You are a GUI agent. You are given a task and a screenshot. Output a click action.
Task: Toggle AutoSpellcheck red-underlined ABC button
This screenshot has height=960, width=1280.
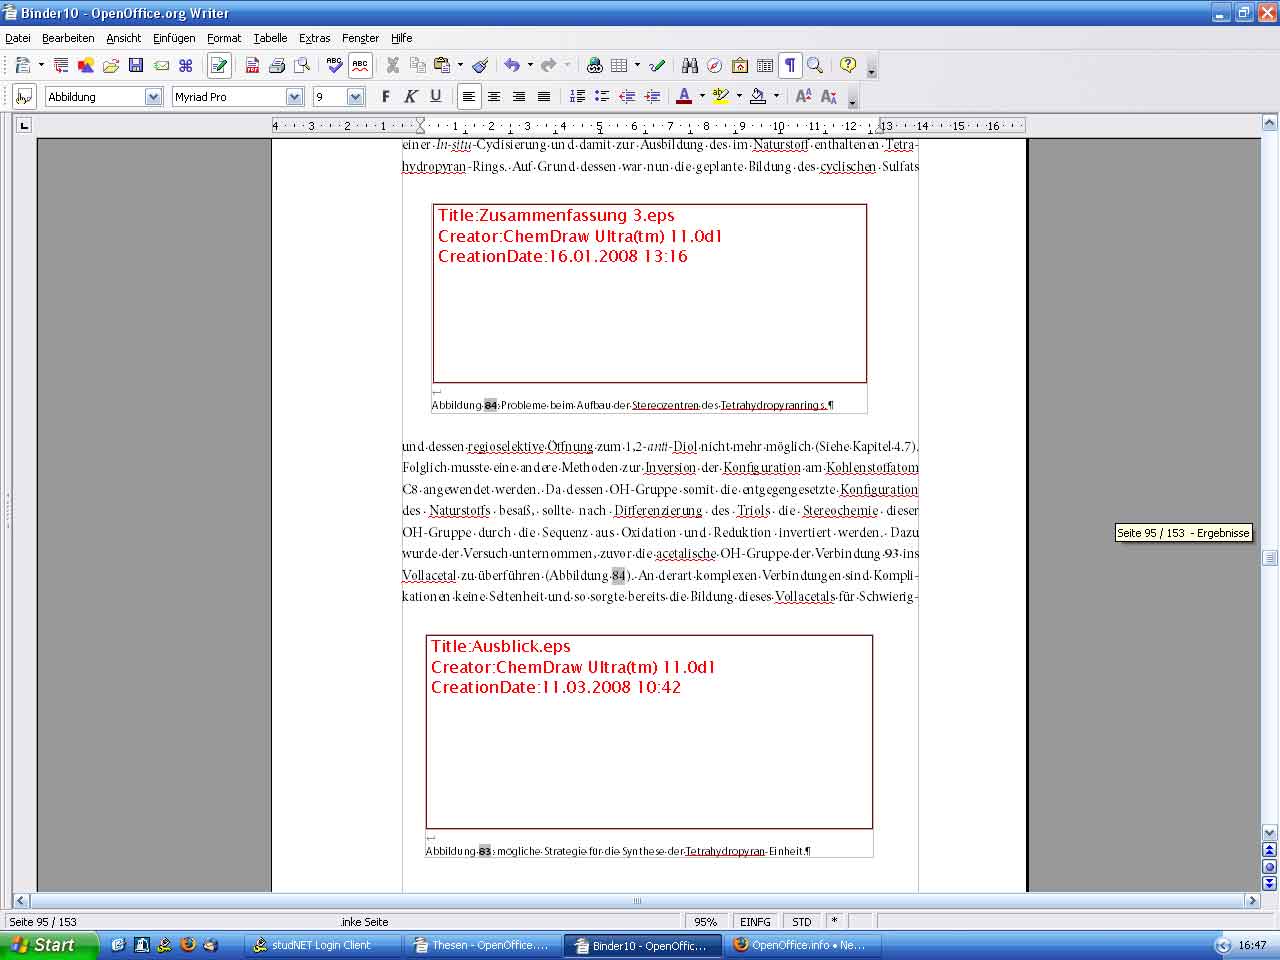tap(360, 65)
